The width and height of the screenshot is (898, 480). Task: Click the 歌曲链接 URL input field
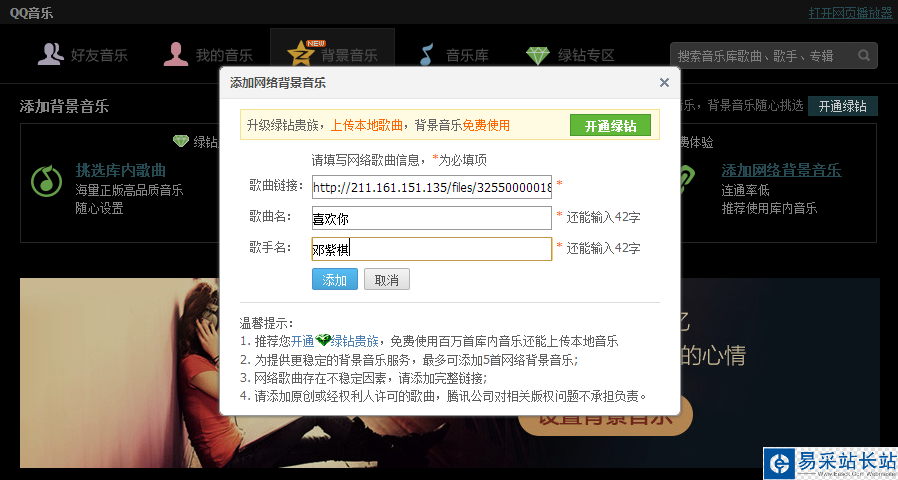[x=432, y=187]
